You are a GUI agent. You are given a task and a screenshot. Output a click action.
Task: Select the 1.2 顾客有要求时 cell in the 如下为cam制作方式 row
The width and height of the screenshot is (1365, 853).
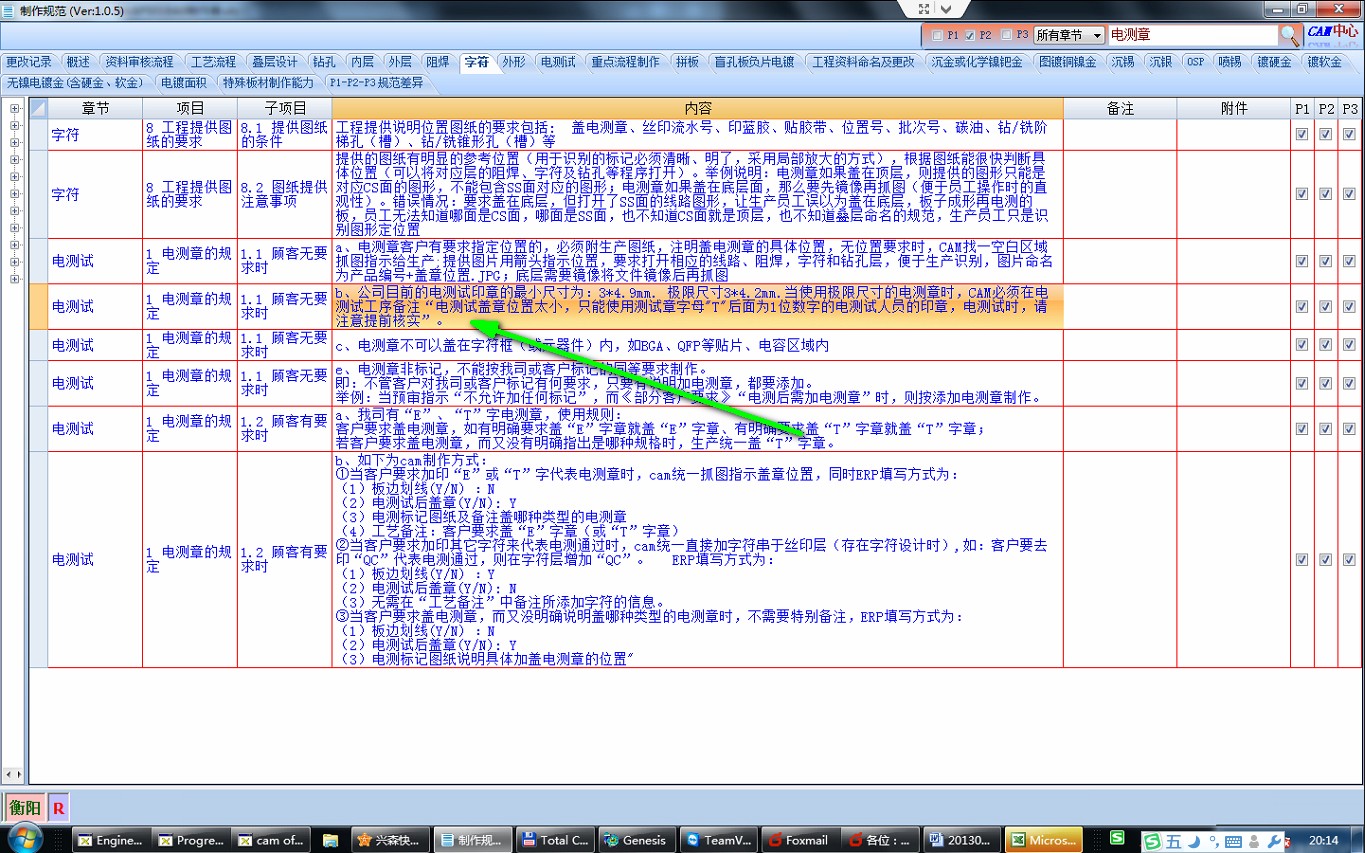tap(285, 559)
